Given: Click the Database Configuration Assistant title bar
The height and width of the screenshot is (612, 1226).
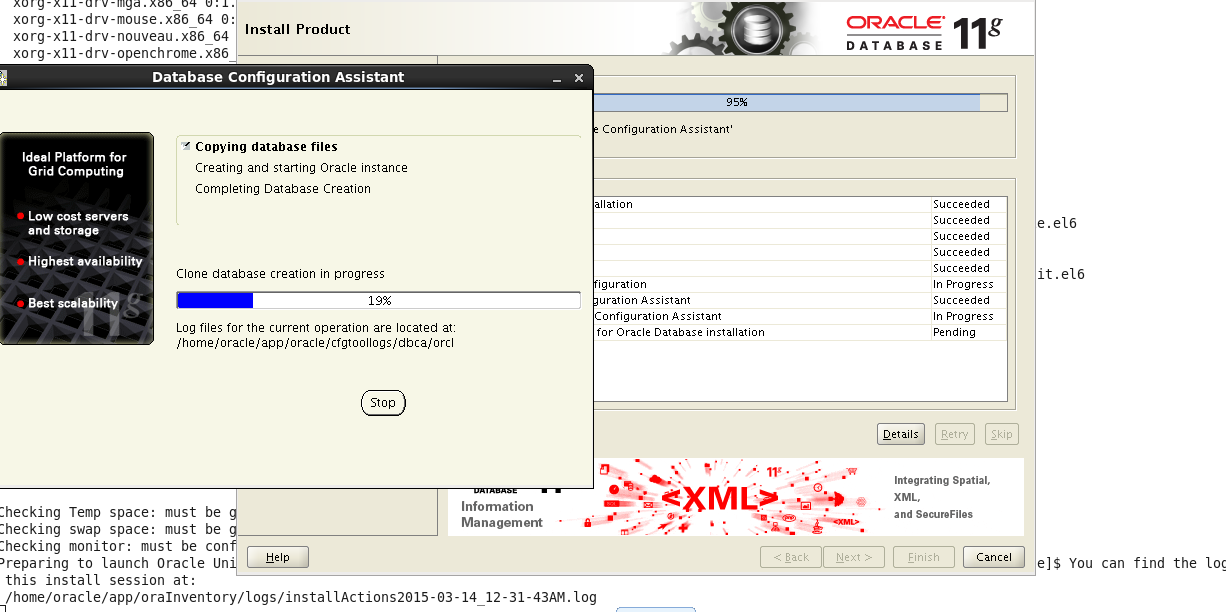Looking at the screenshot, I should pyautogui.click(x=278, y=77).
